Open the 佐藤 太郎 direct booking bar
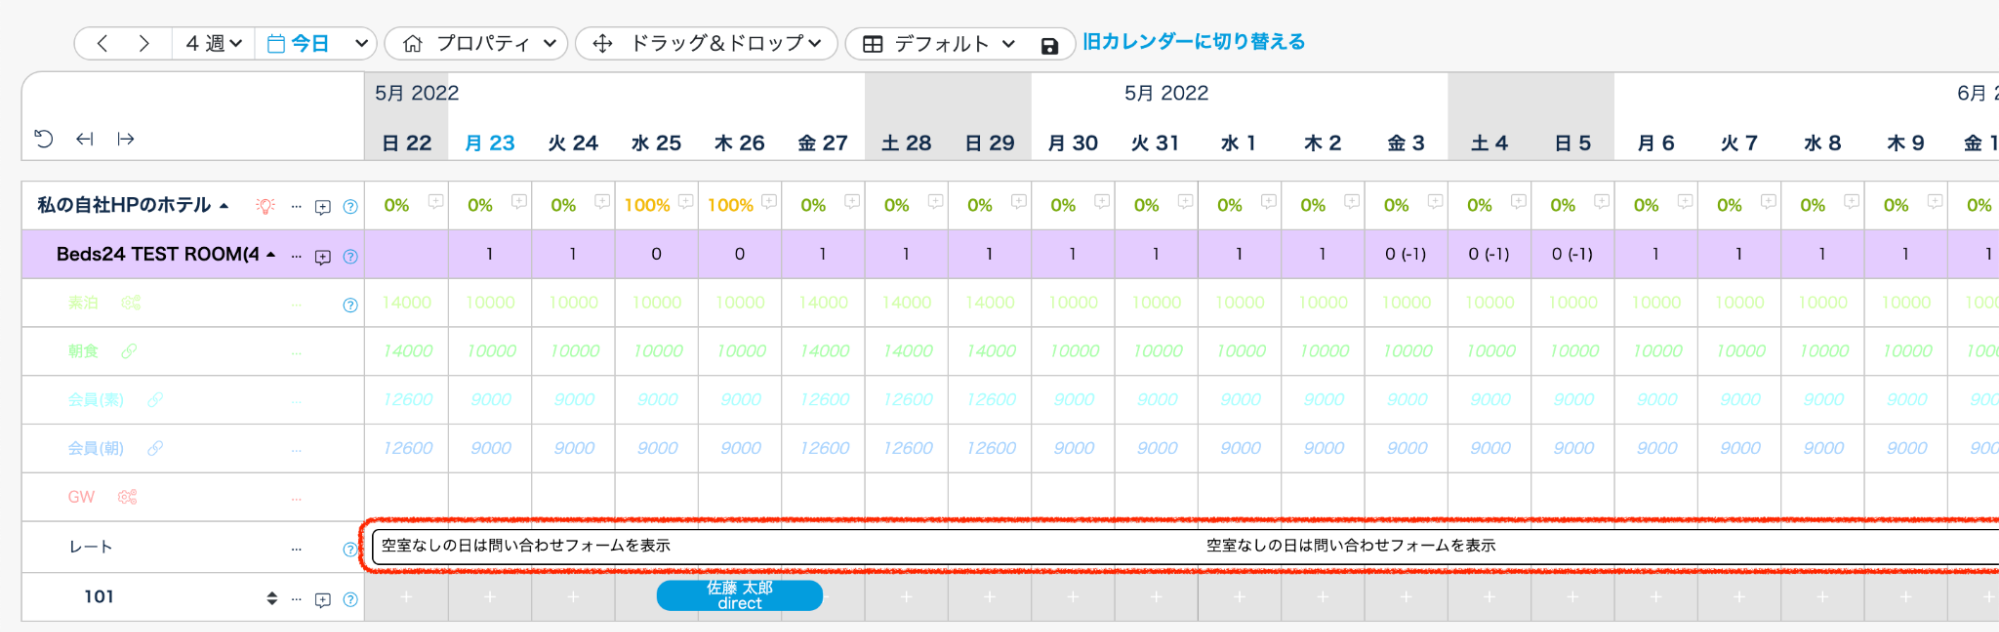Screen dimensions: 1999x632 [739, 596]
